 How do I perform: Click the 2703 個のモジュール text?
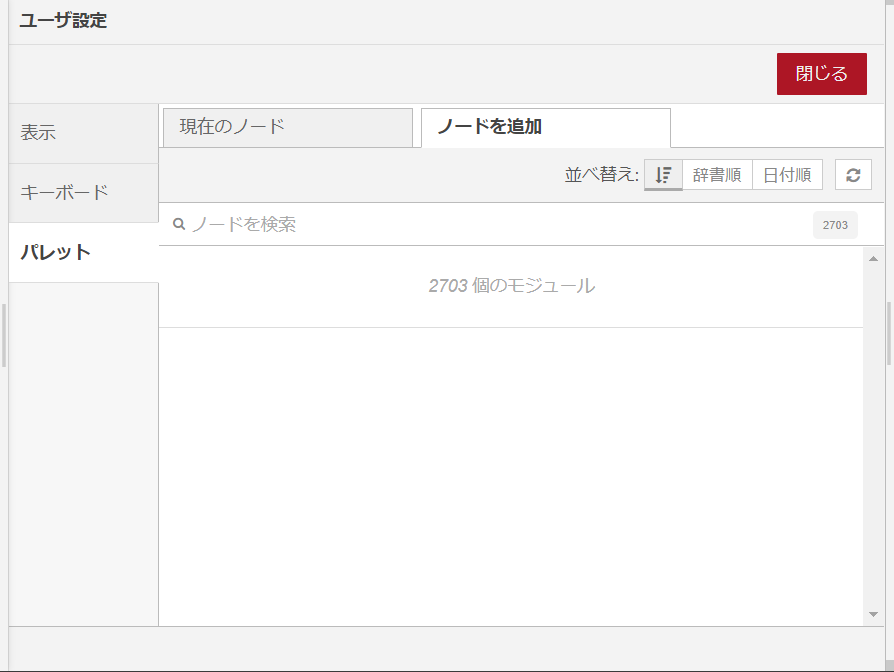point(511,286)
